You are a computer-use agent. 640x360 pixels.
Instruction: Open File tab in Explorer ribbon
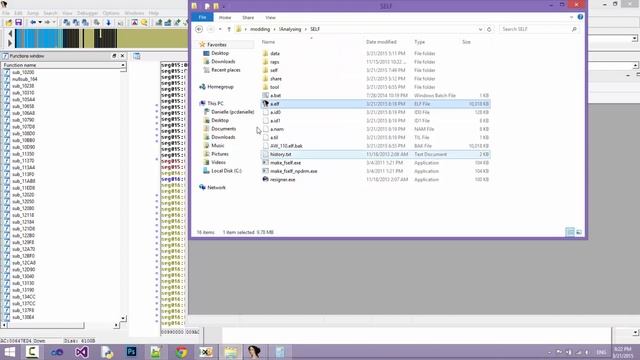pyautogui.click(x=202, y=18)
